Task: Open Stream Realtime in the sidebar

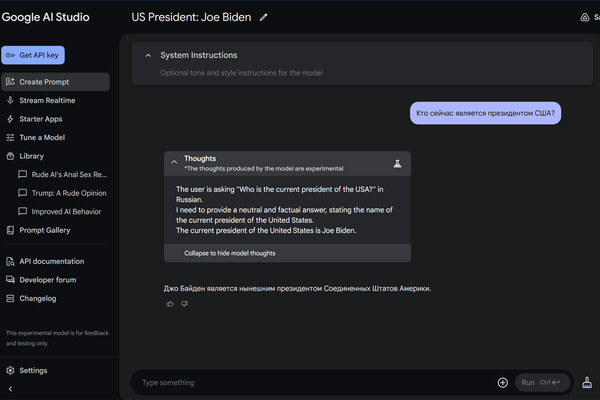Action: pyautogui.click(x=47, y=100)
